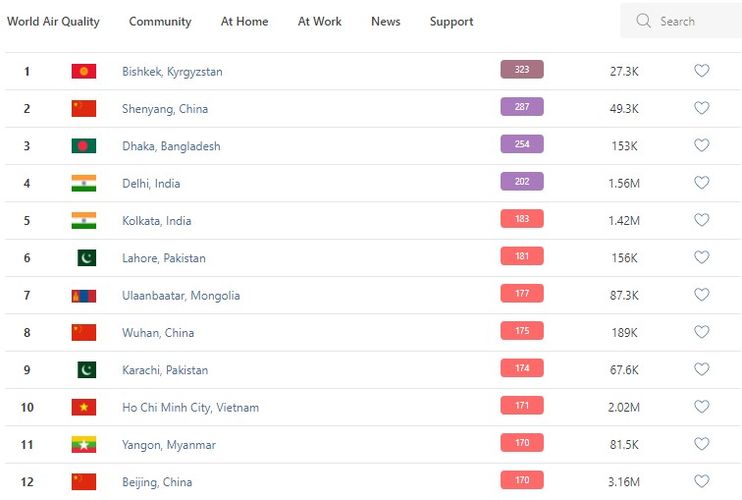This screenshot has height=500, width=742.
Task: Click the Kyrgyzstan flag icon
Action: (84, 71)
